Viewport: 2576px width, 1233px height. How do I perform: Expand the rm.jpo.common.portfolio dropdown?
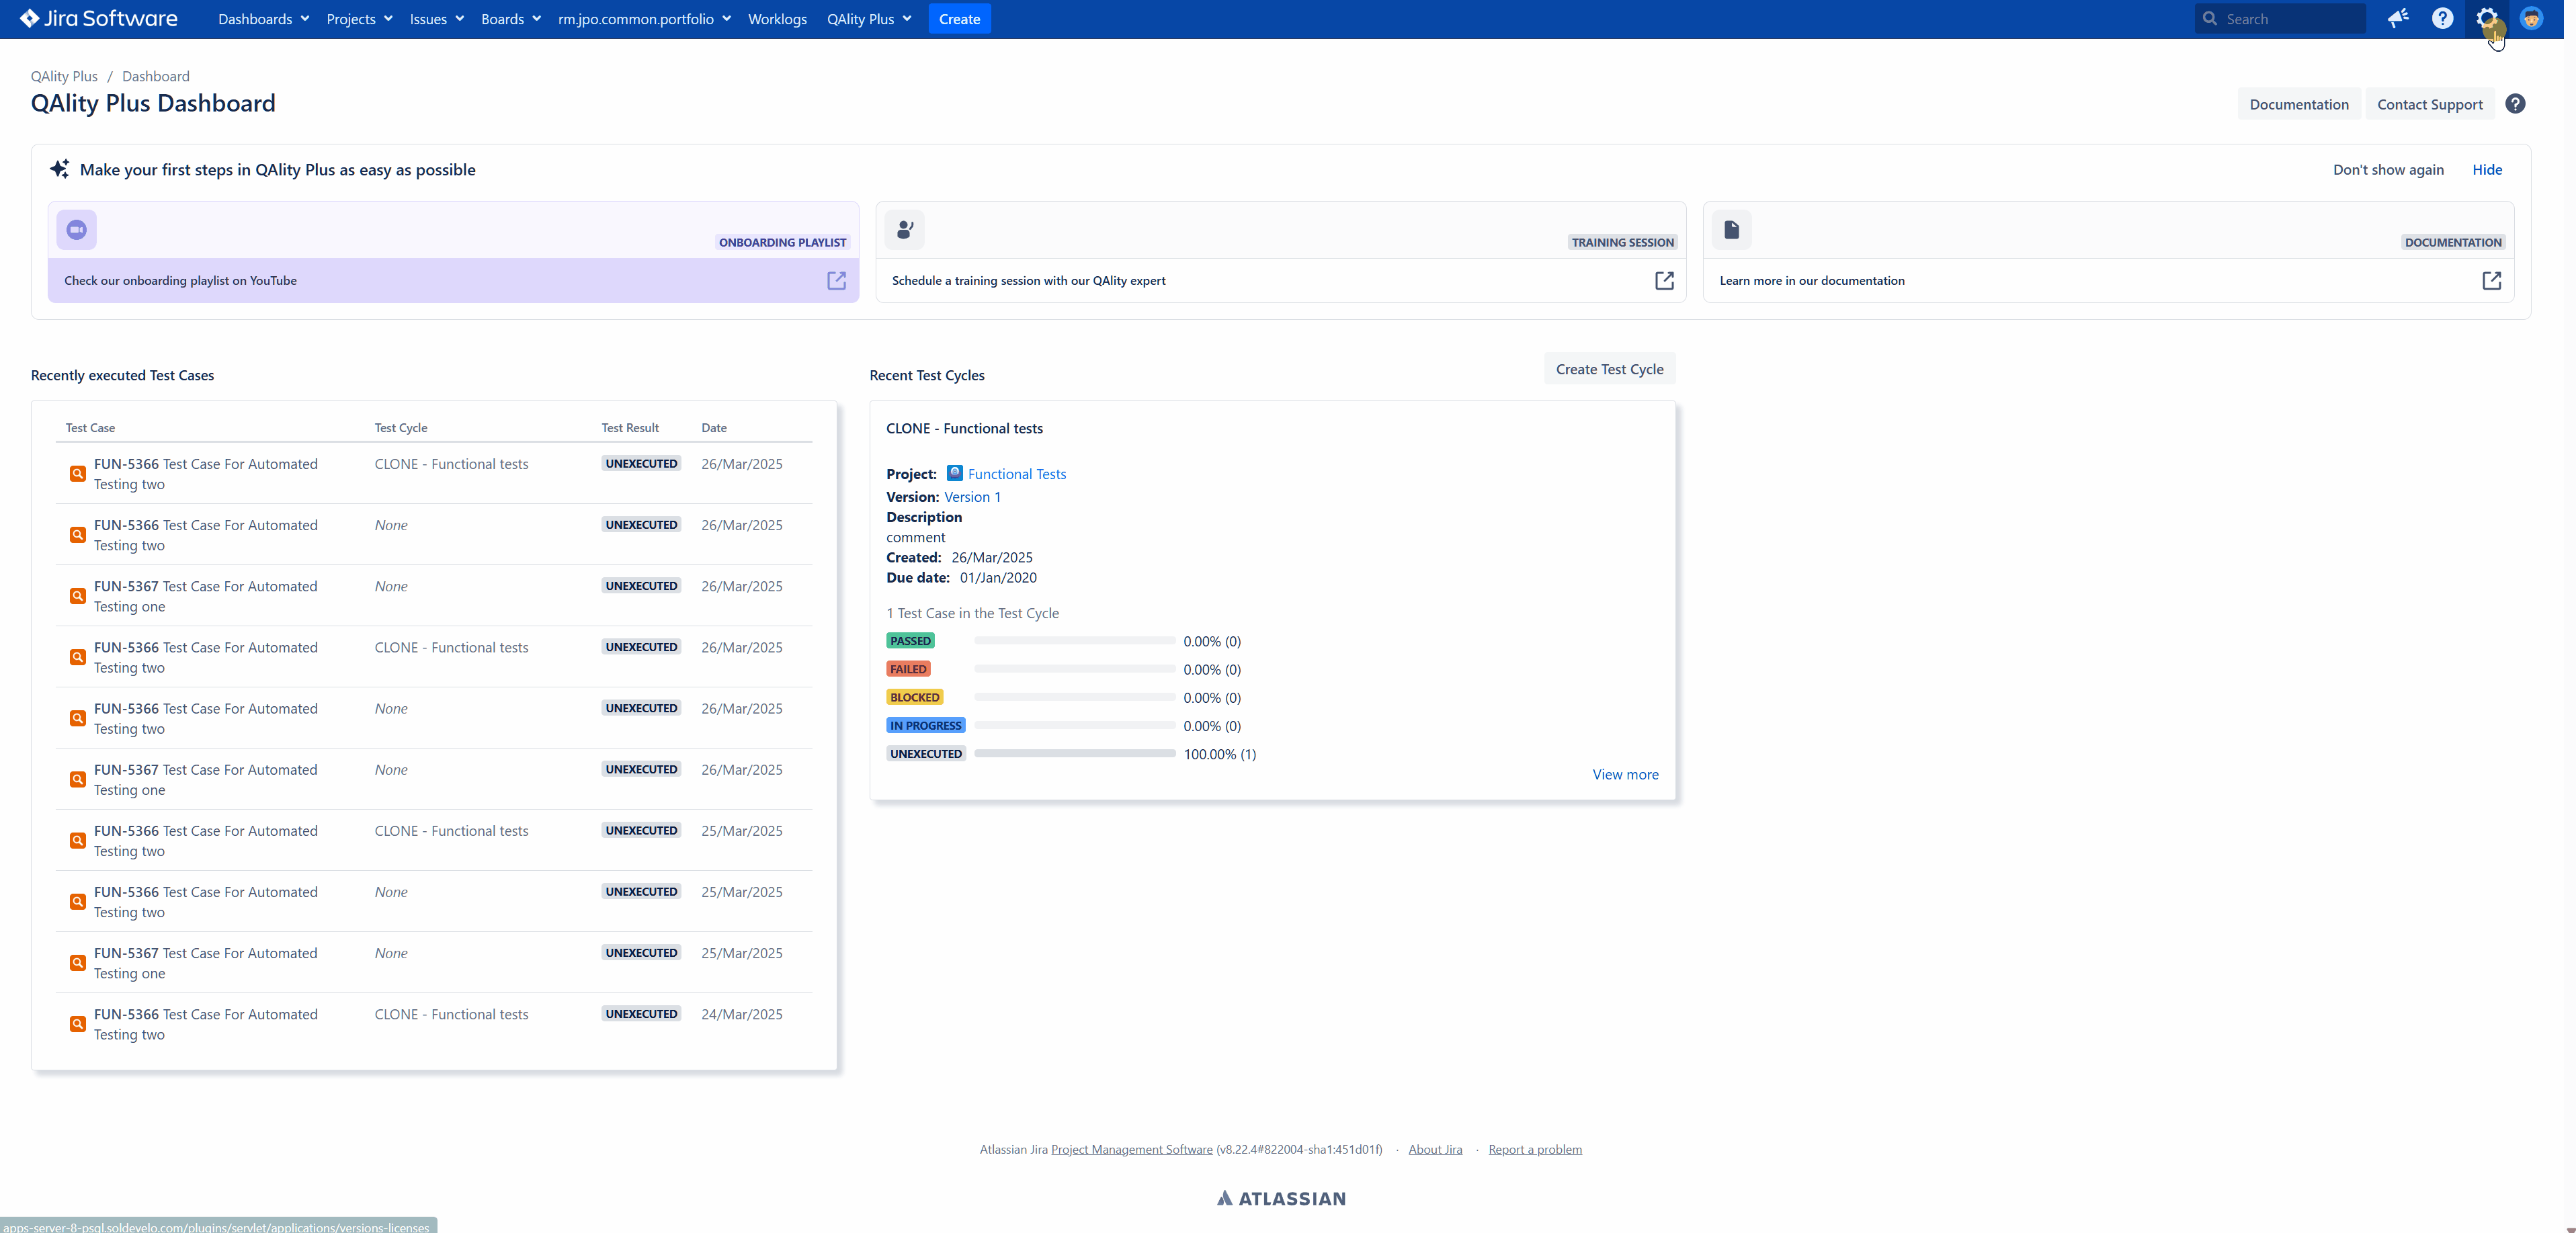coord(644,19)
